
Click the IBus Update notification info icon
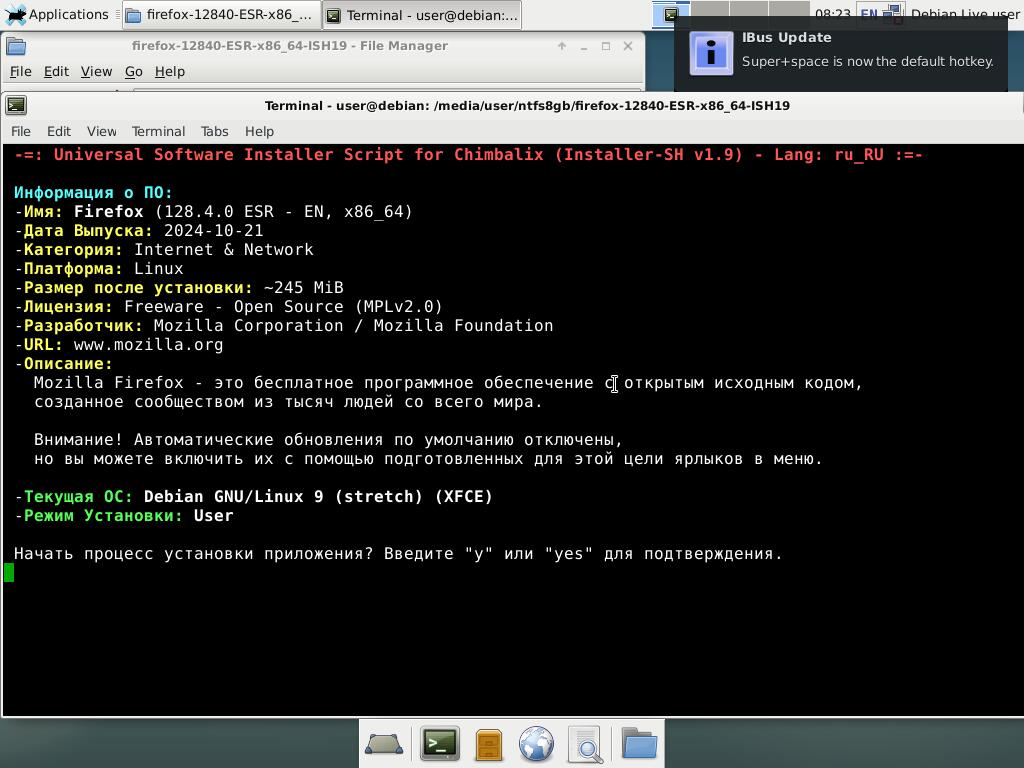click(x=711, y=53)
